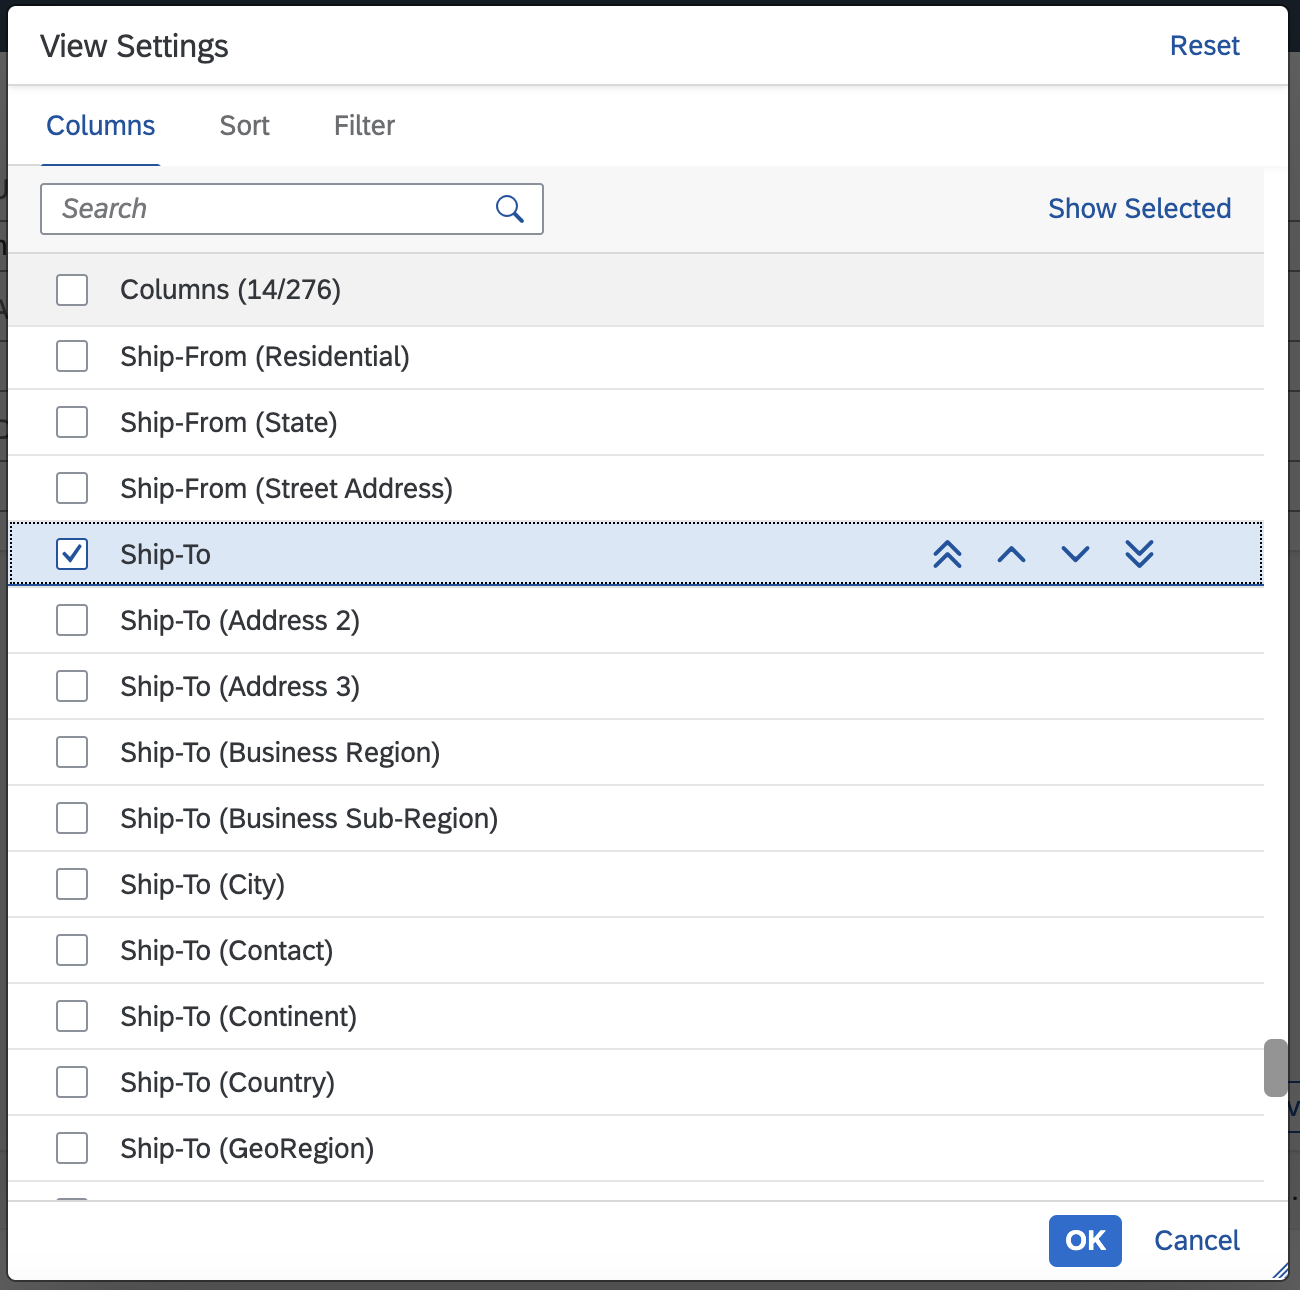This screenshot has height=1290, width=1300.
Task: Click the Columns (14/276) header label
Action: pos(231,290)
